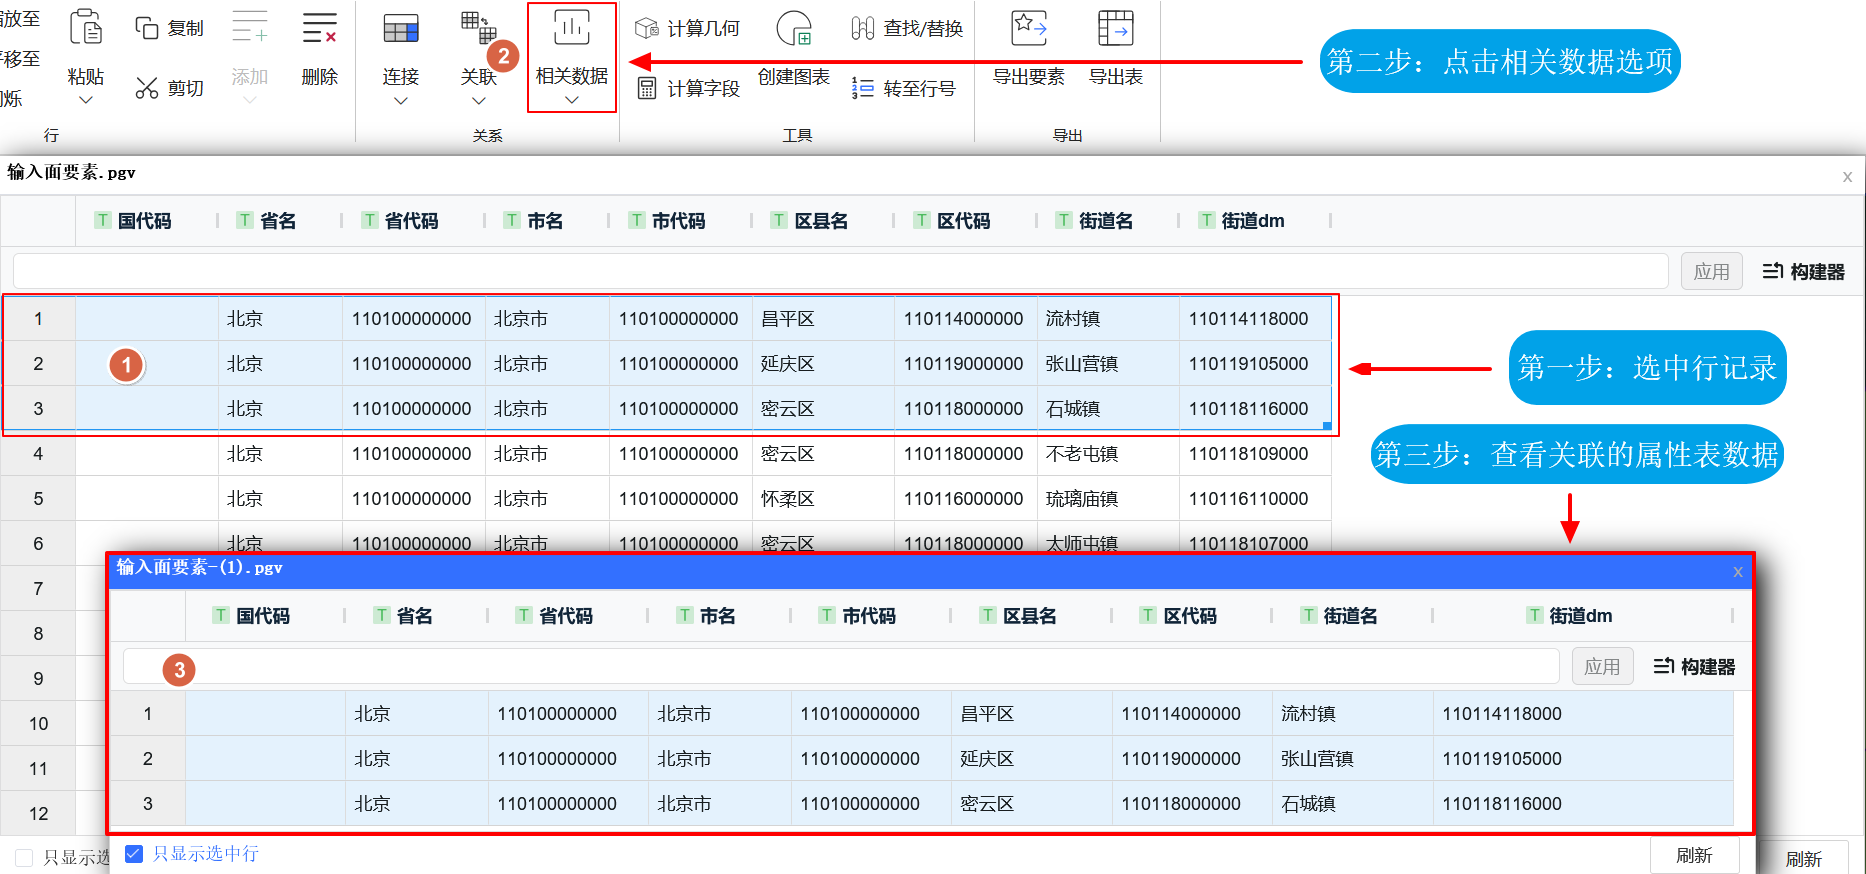Viewport: 1866px width, 874px height.
Task: Click the 区县名 column header in top table
Action: [820, 221]
